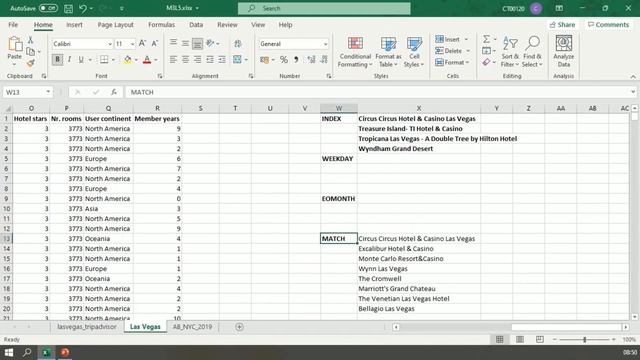Toggle Bottom Align button

[197, 43]
